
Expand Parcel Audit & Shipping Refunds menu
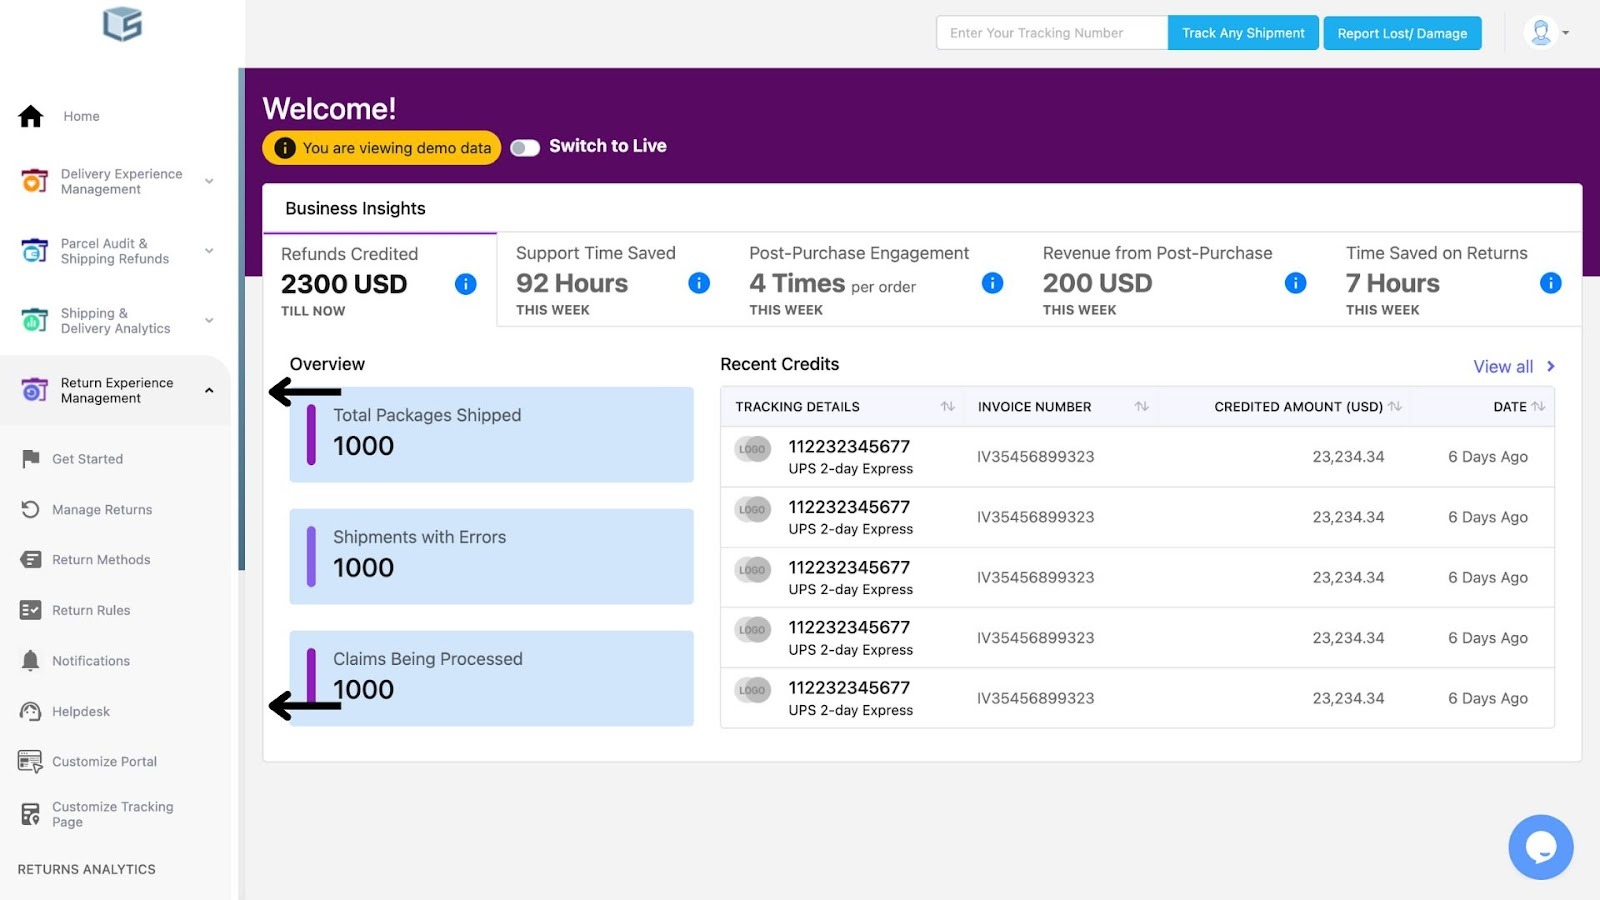[x=209, y=251]
